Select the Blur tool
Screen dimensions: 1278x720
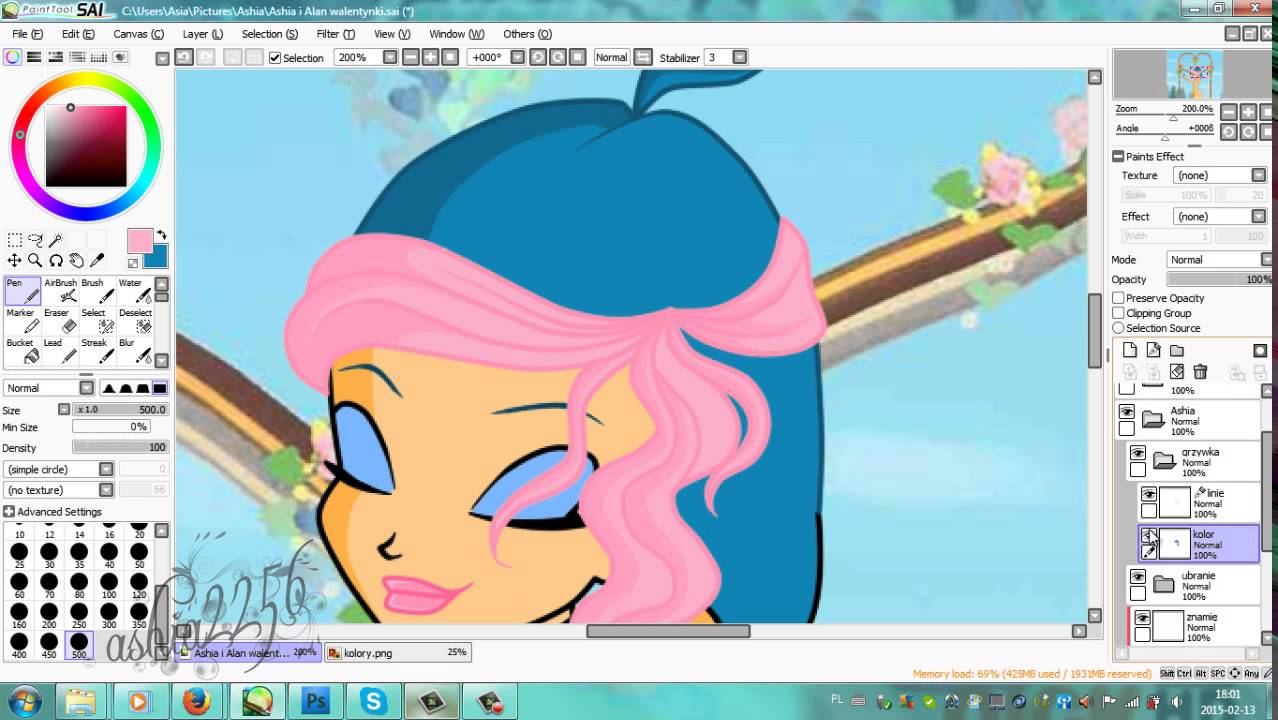tap(134, 351)
